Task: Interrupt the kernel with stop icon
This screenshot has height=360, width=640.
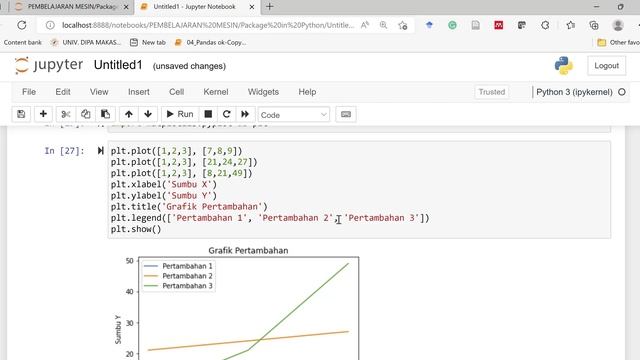Action: pyautogui.click(x=208, y=114)
